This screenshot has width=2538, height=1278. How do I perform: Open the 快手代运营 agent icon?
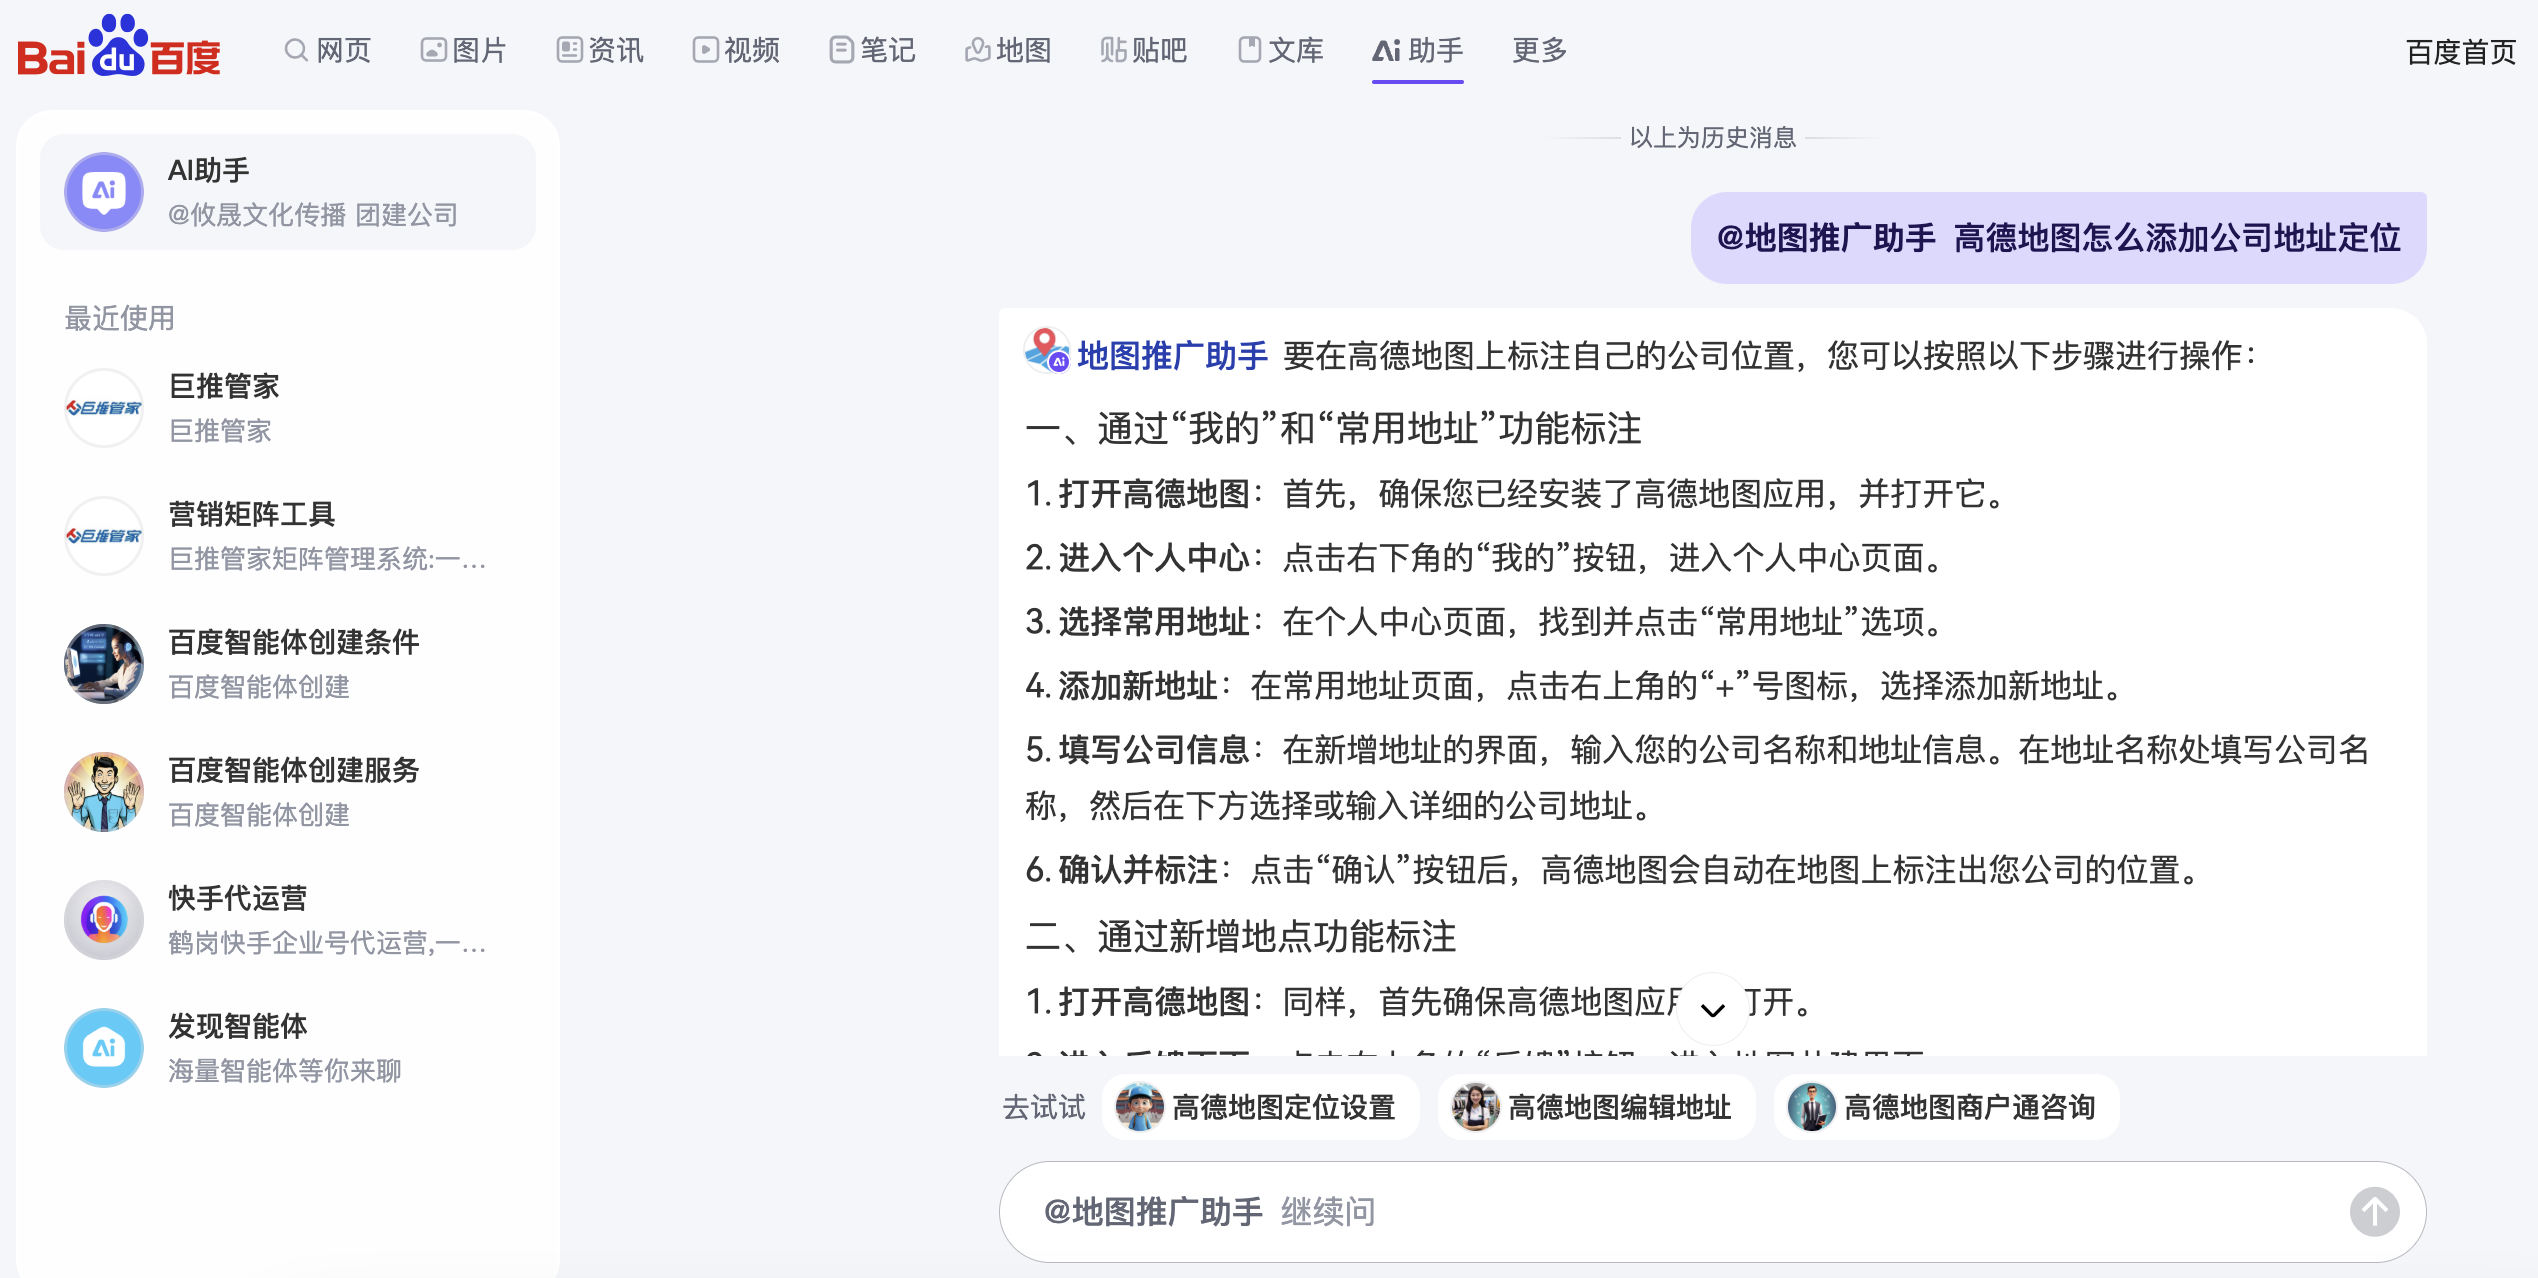(104, 920)
